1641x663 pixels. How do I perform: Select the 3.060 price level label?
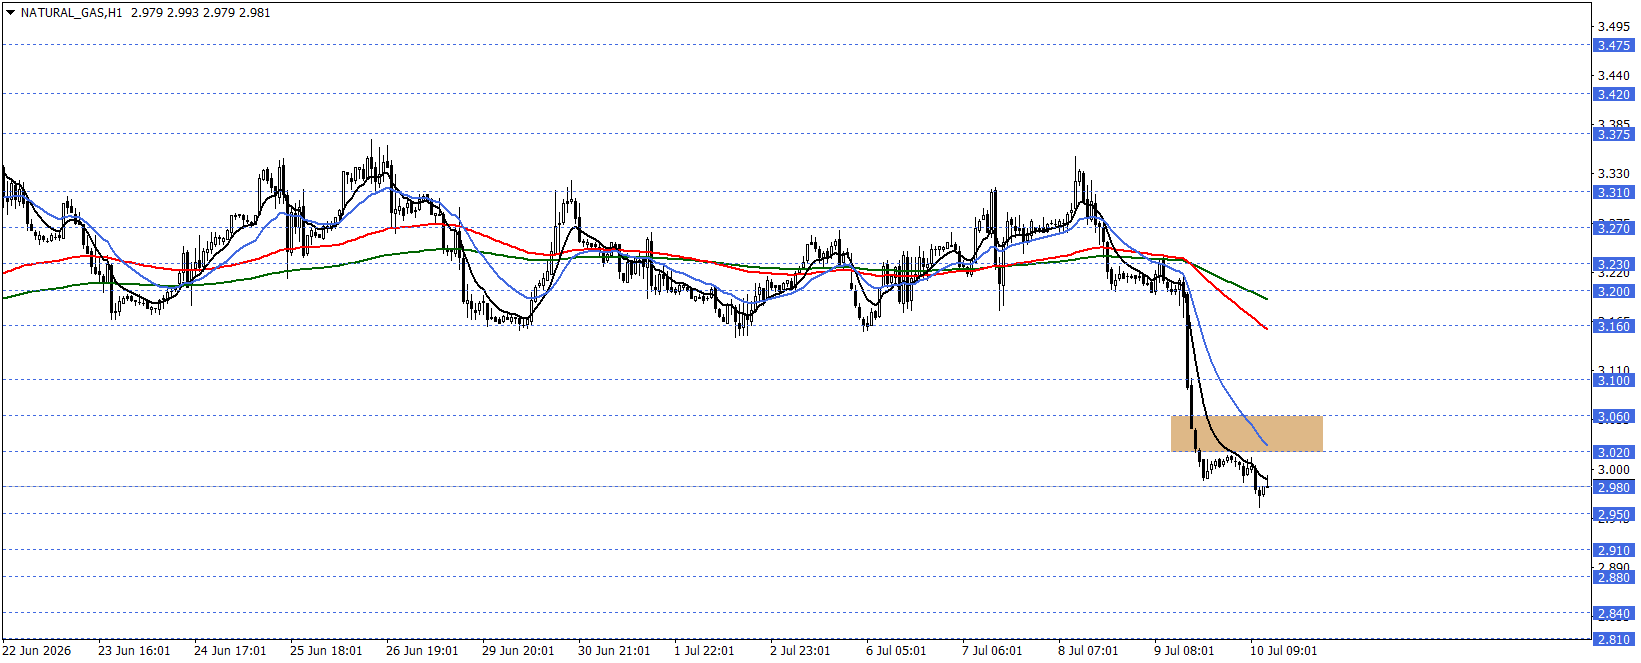pyautogui.click(x=1613, y=416)
